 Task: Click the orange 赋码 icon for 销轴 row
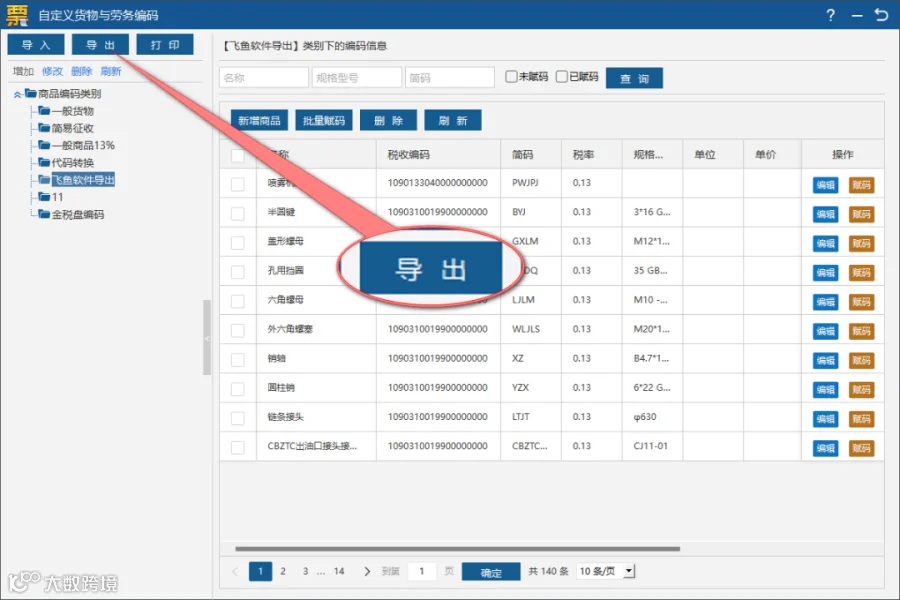tap(861, 361)
